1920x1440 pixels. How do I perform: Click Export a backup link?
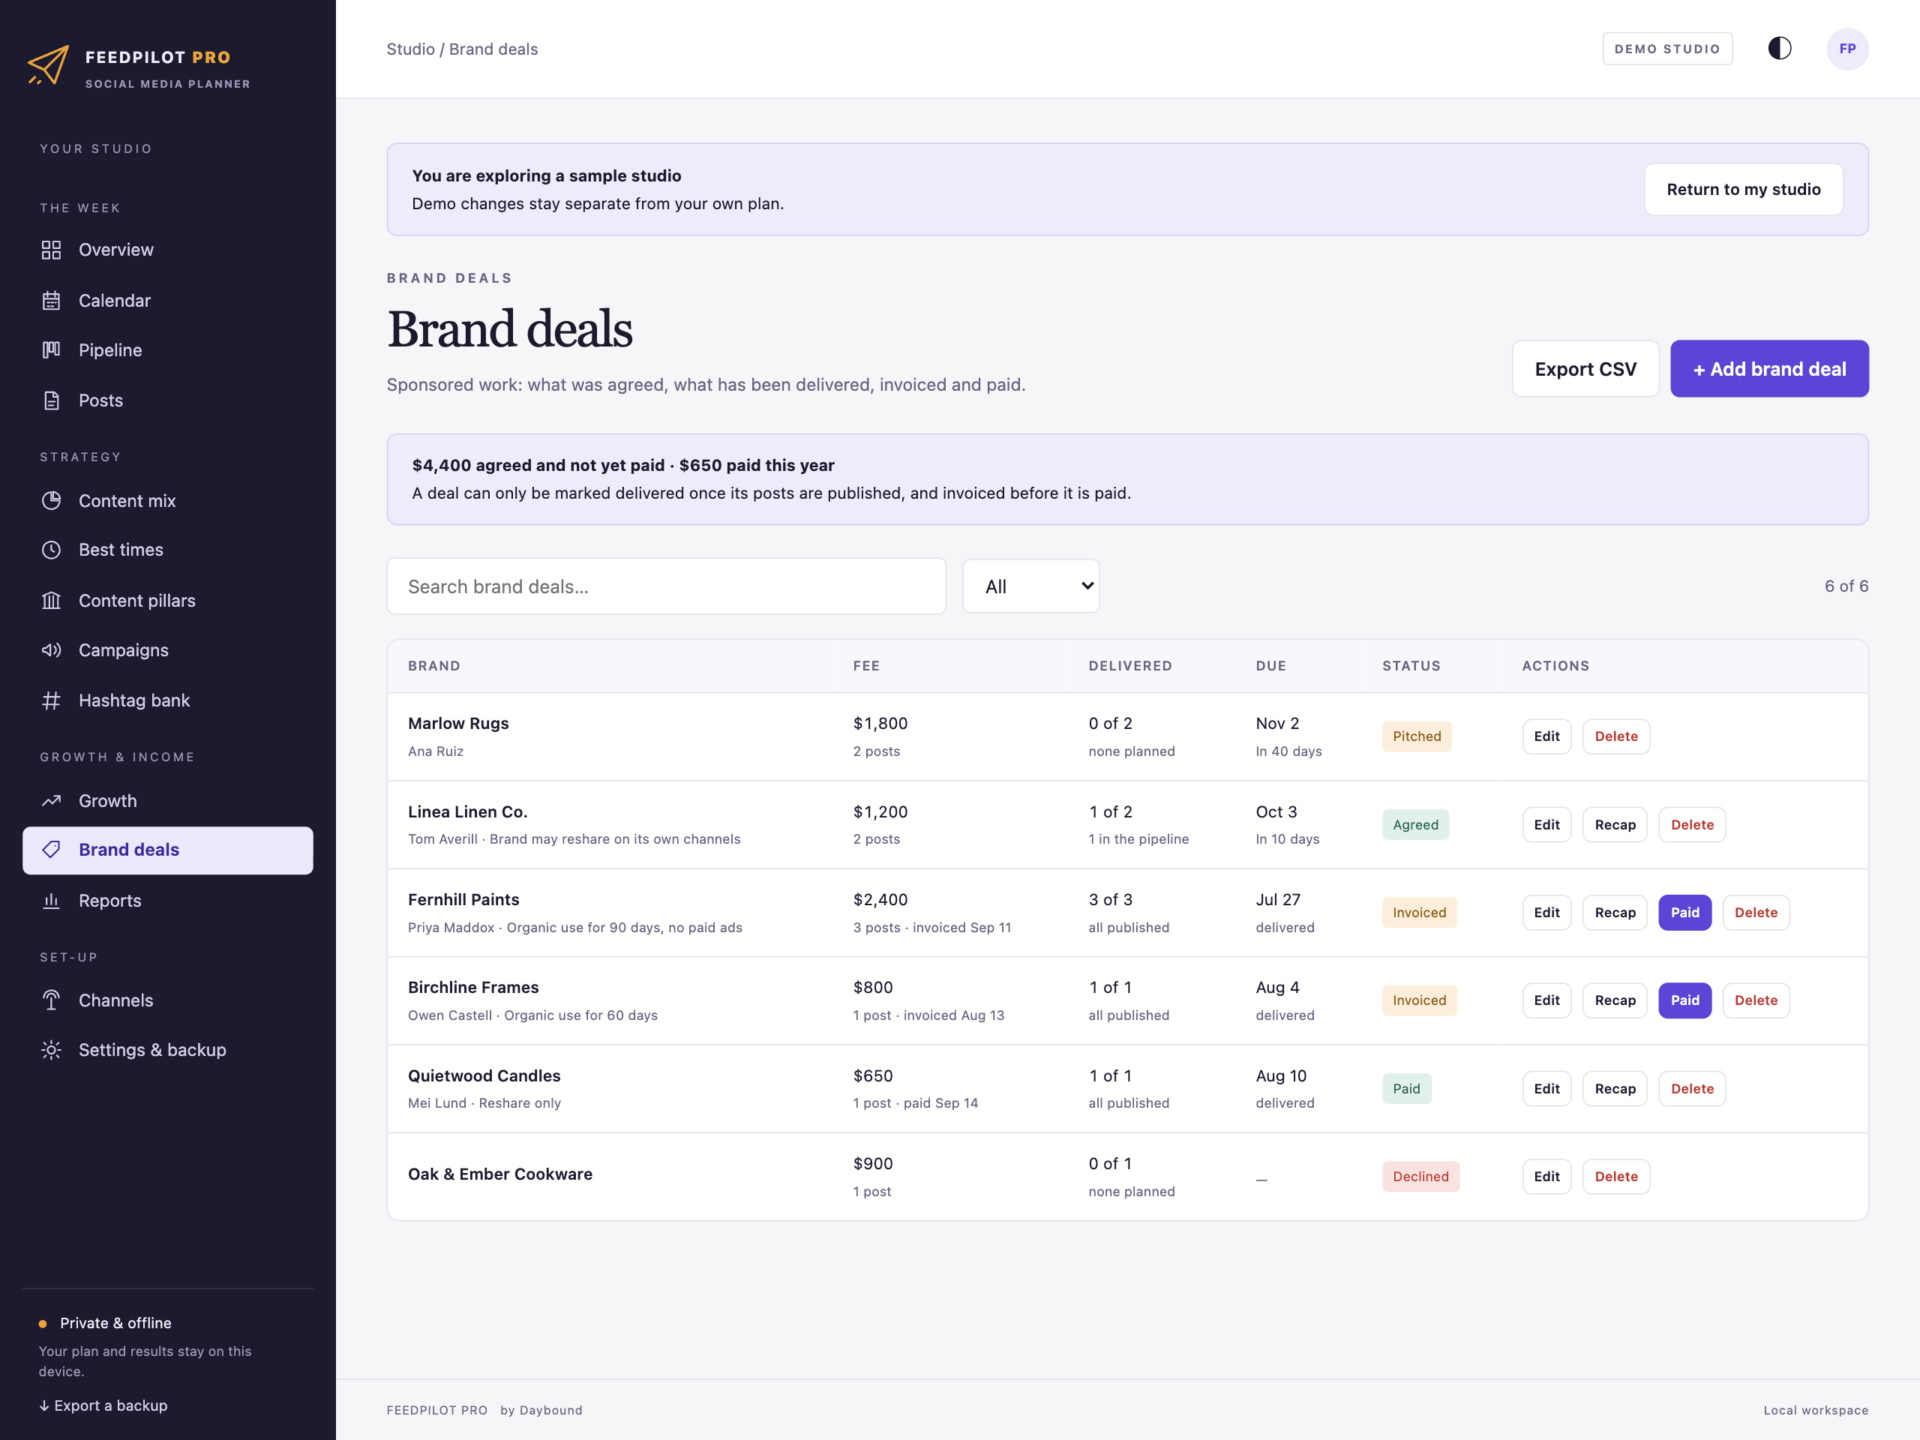[x=103, y=1405]
